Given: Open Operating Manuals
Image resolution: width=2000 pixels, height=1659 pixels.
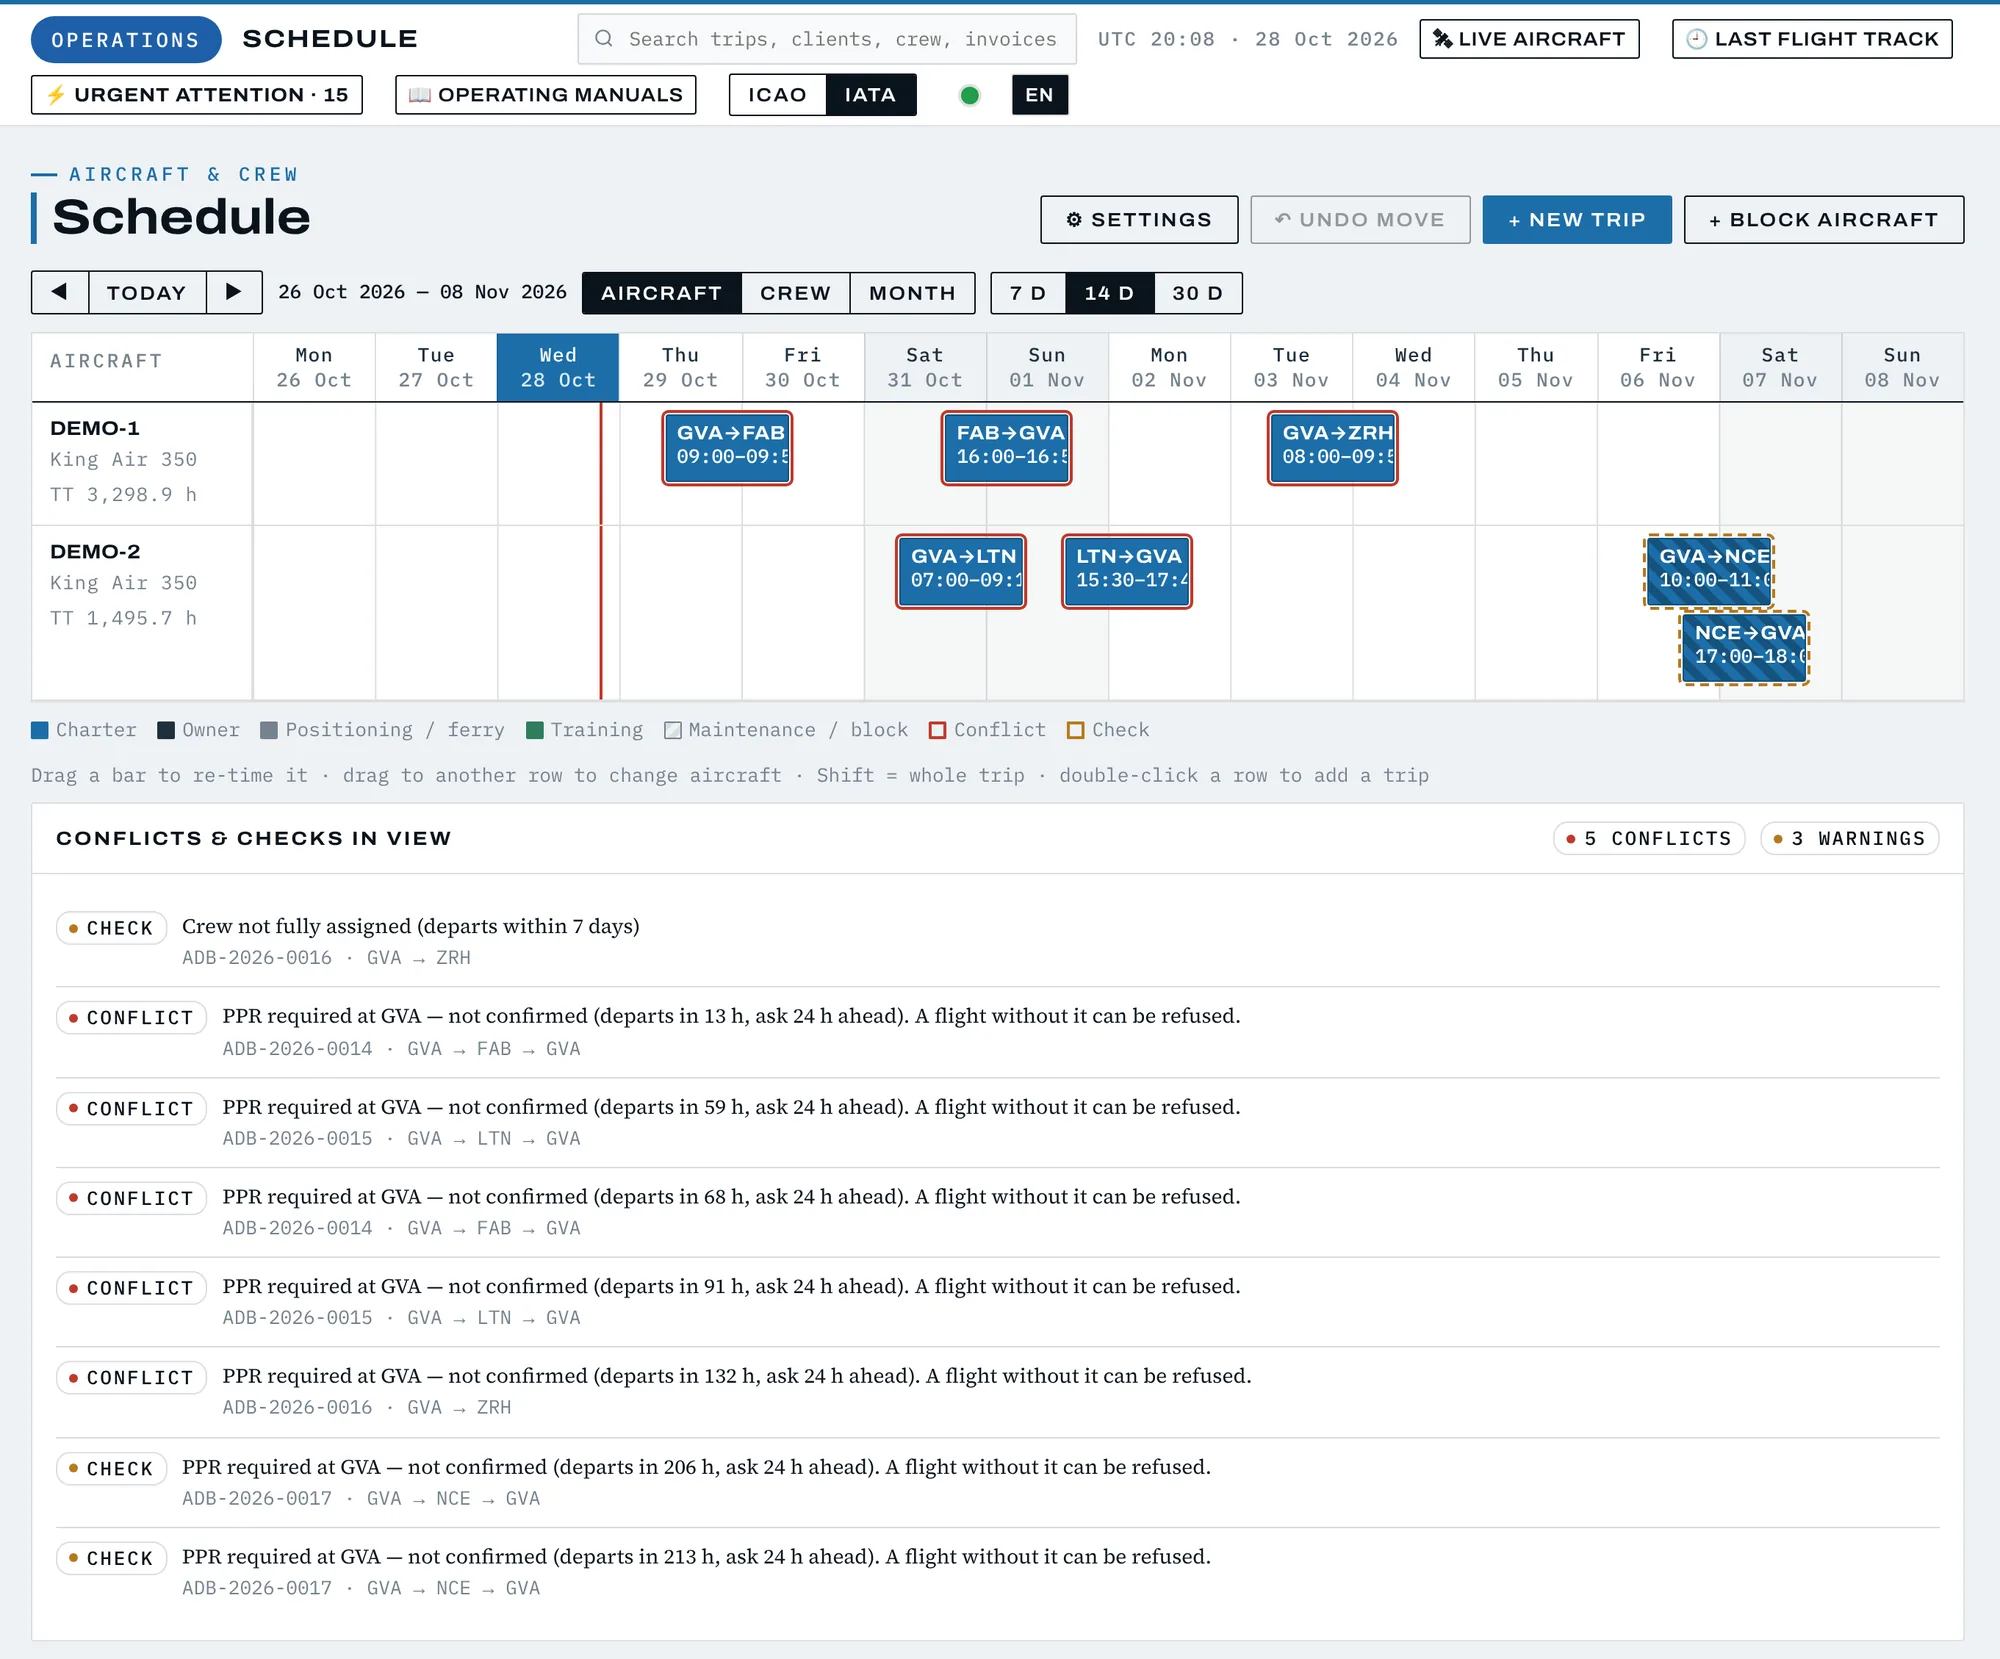Looking at the screenshot, I should tap(546, 95).
